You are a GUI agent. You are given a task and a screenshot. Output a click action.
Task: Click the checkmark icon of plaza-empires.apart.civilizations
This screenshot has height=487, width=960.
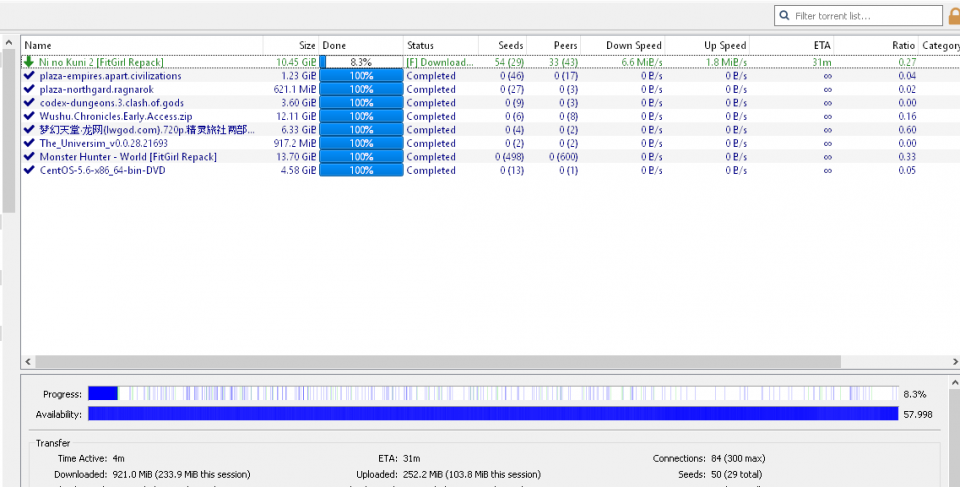click(29, 75)
